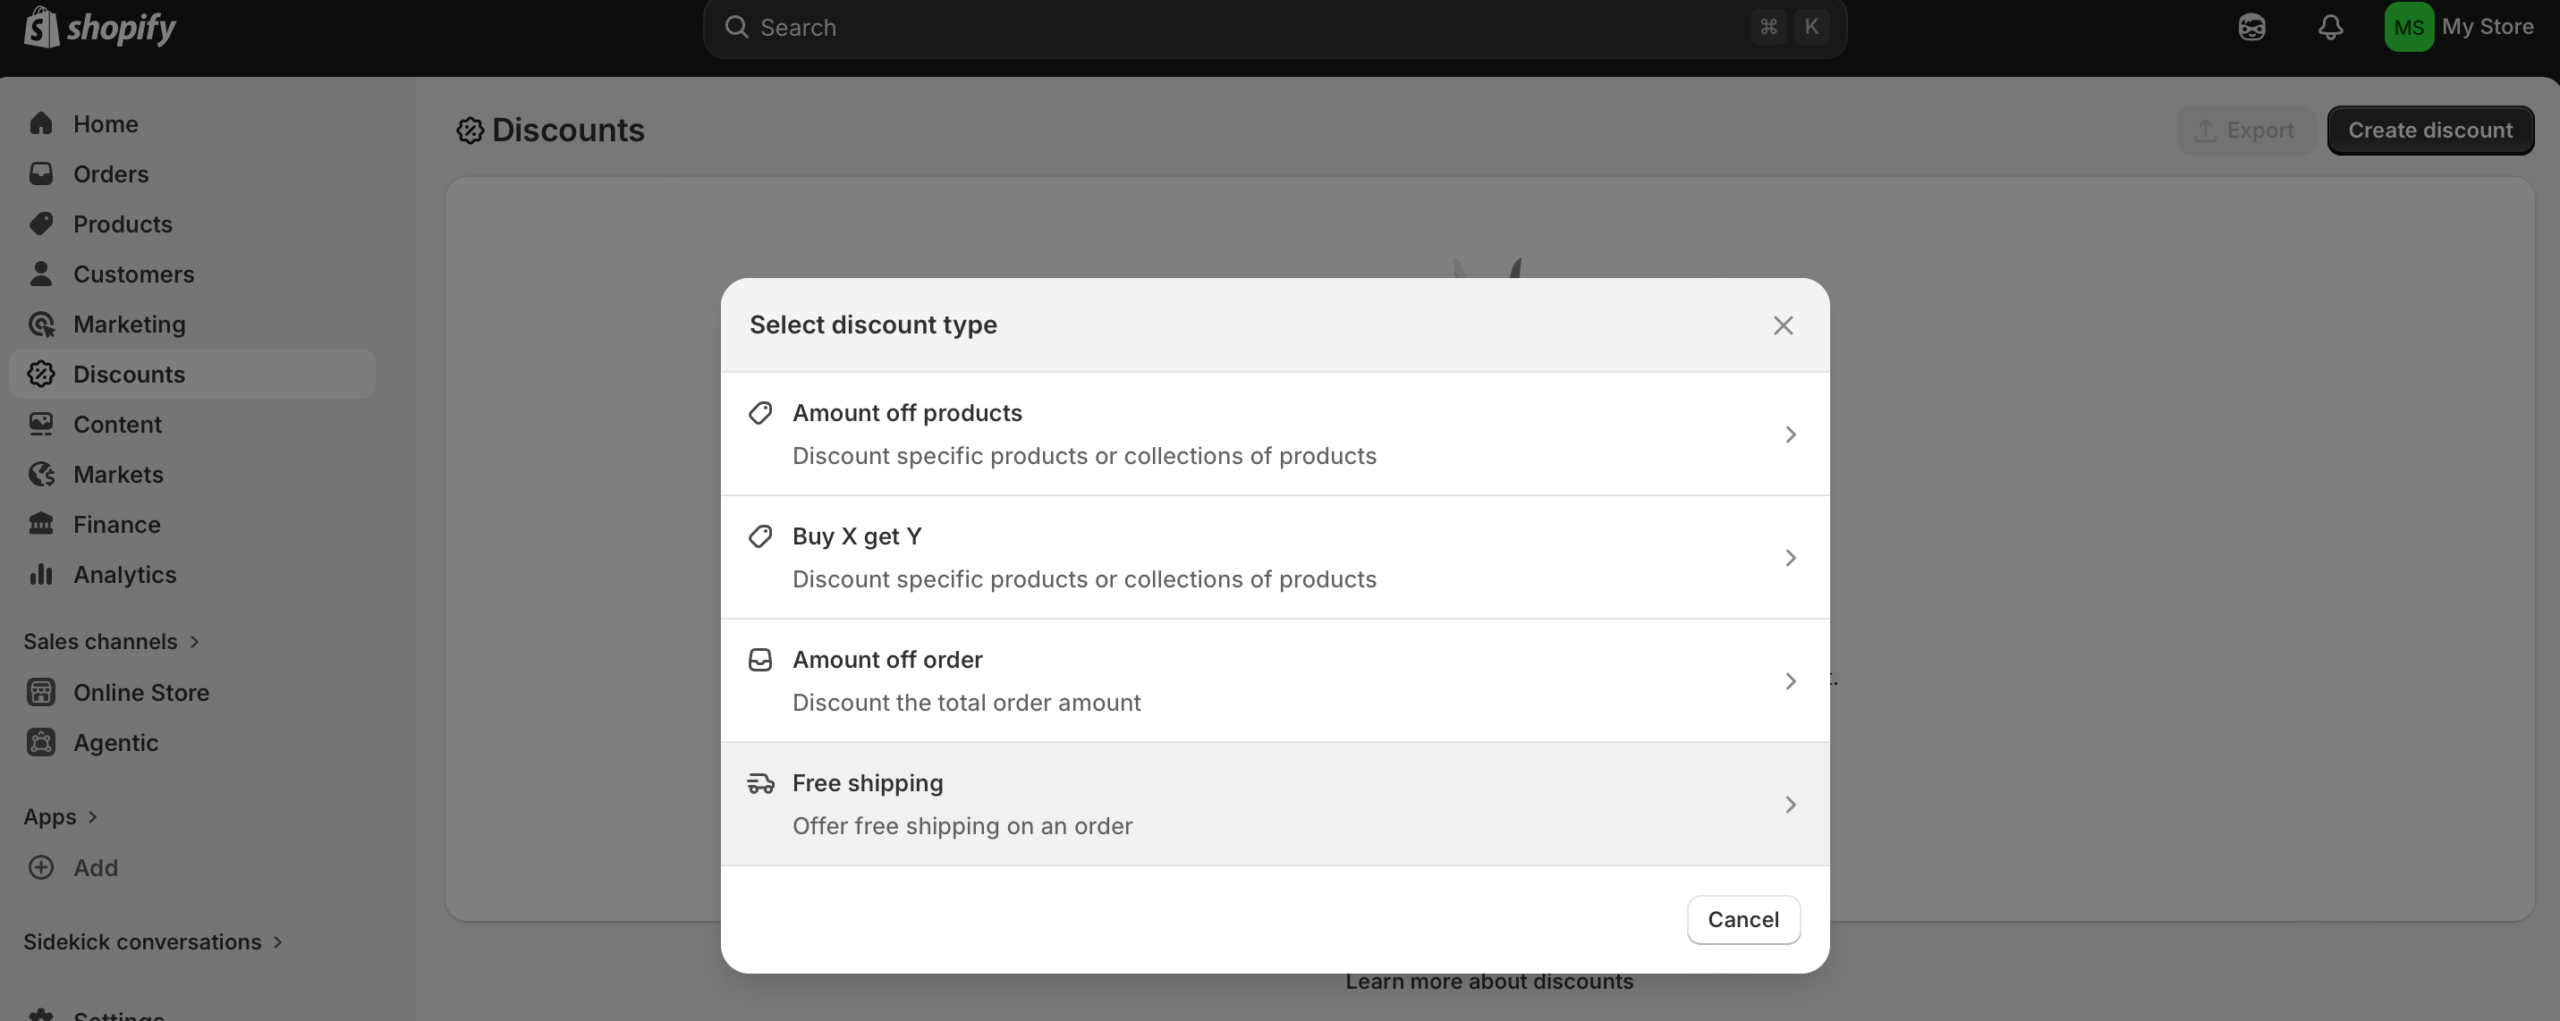Viewport: 2560px width, 1021px height.
Task: Click 'Offer free shipping on an order' description
Action: 962,826
